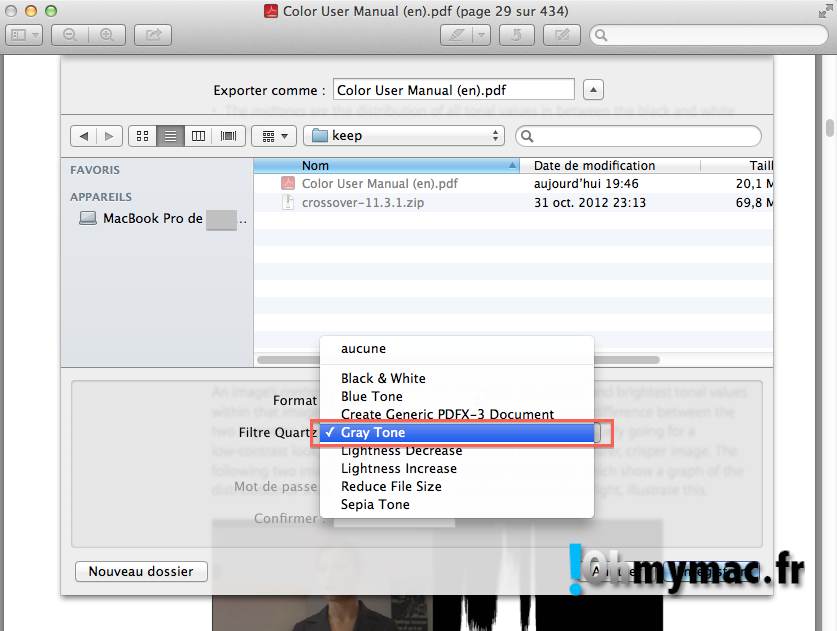This screenshot has height=631, width=837.
Task: Show the edit toolbar via markup icon
Action: [x=562, y=35]
